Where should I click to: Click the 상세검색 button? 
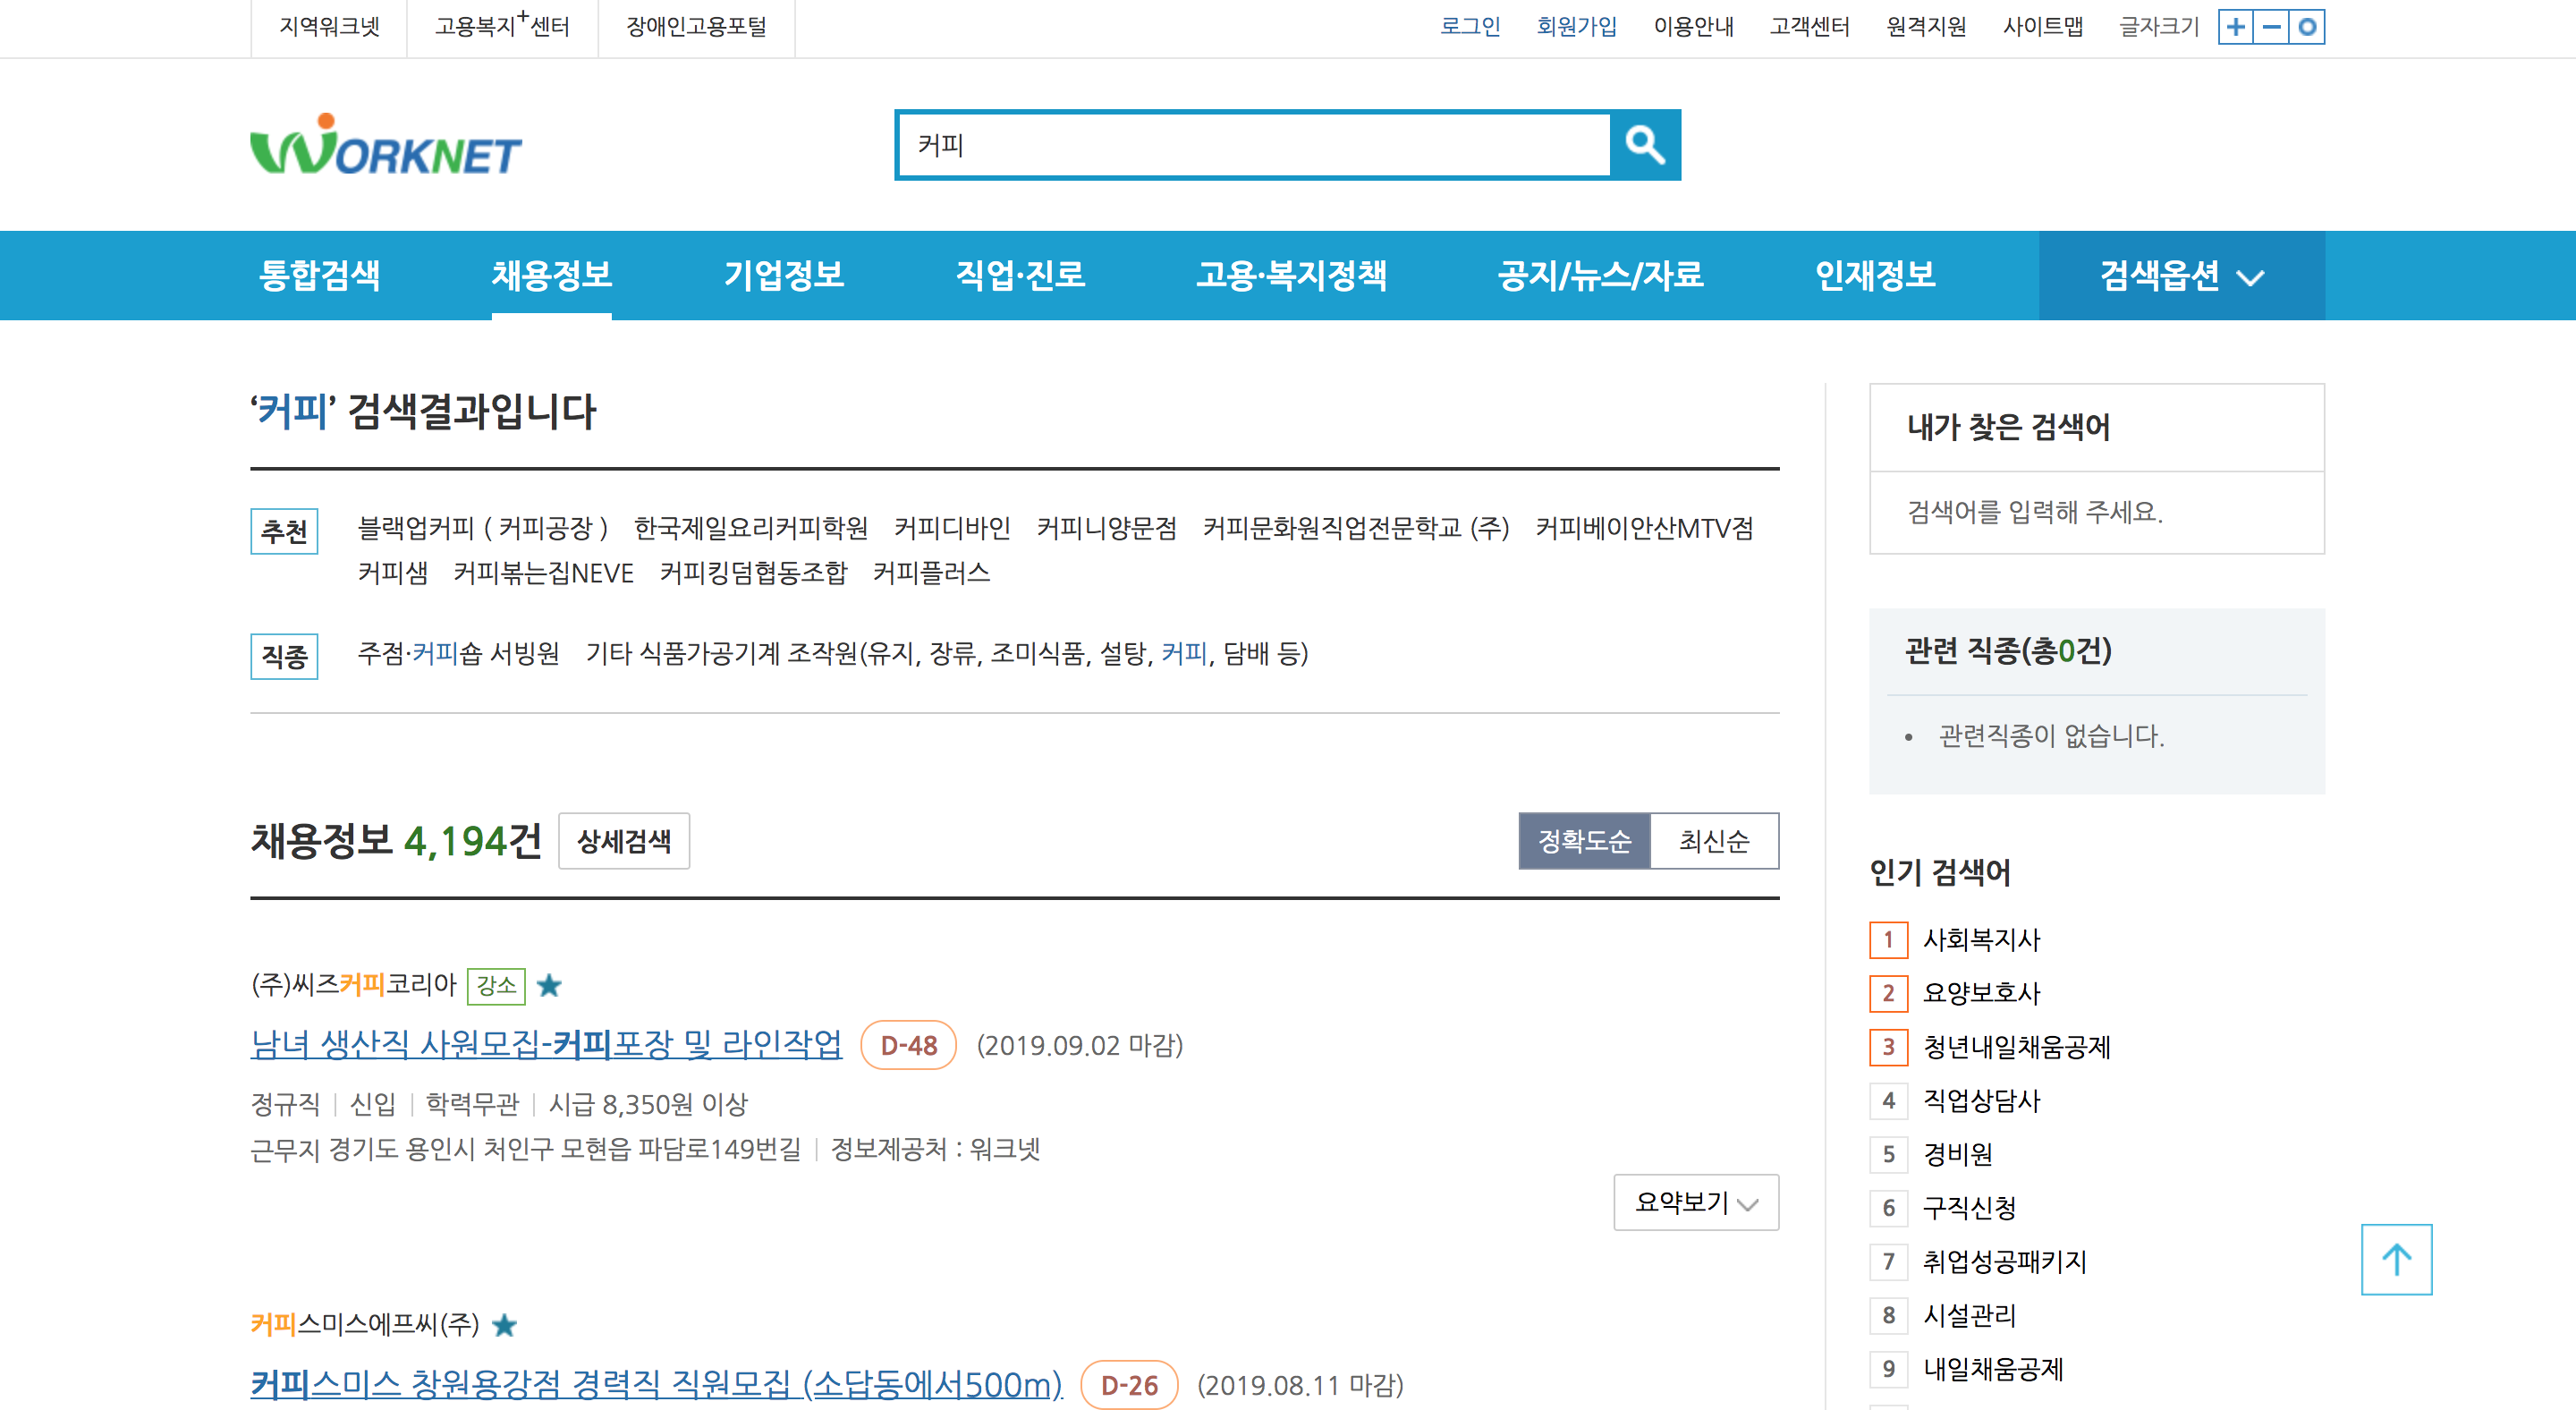[x=623, y=841]
